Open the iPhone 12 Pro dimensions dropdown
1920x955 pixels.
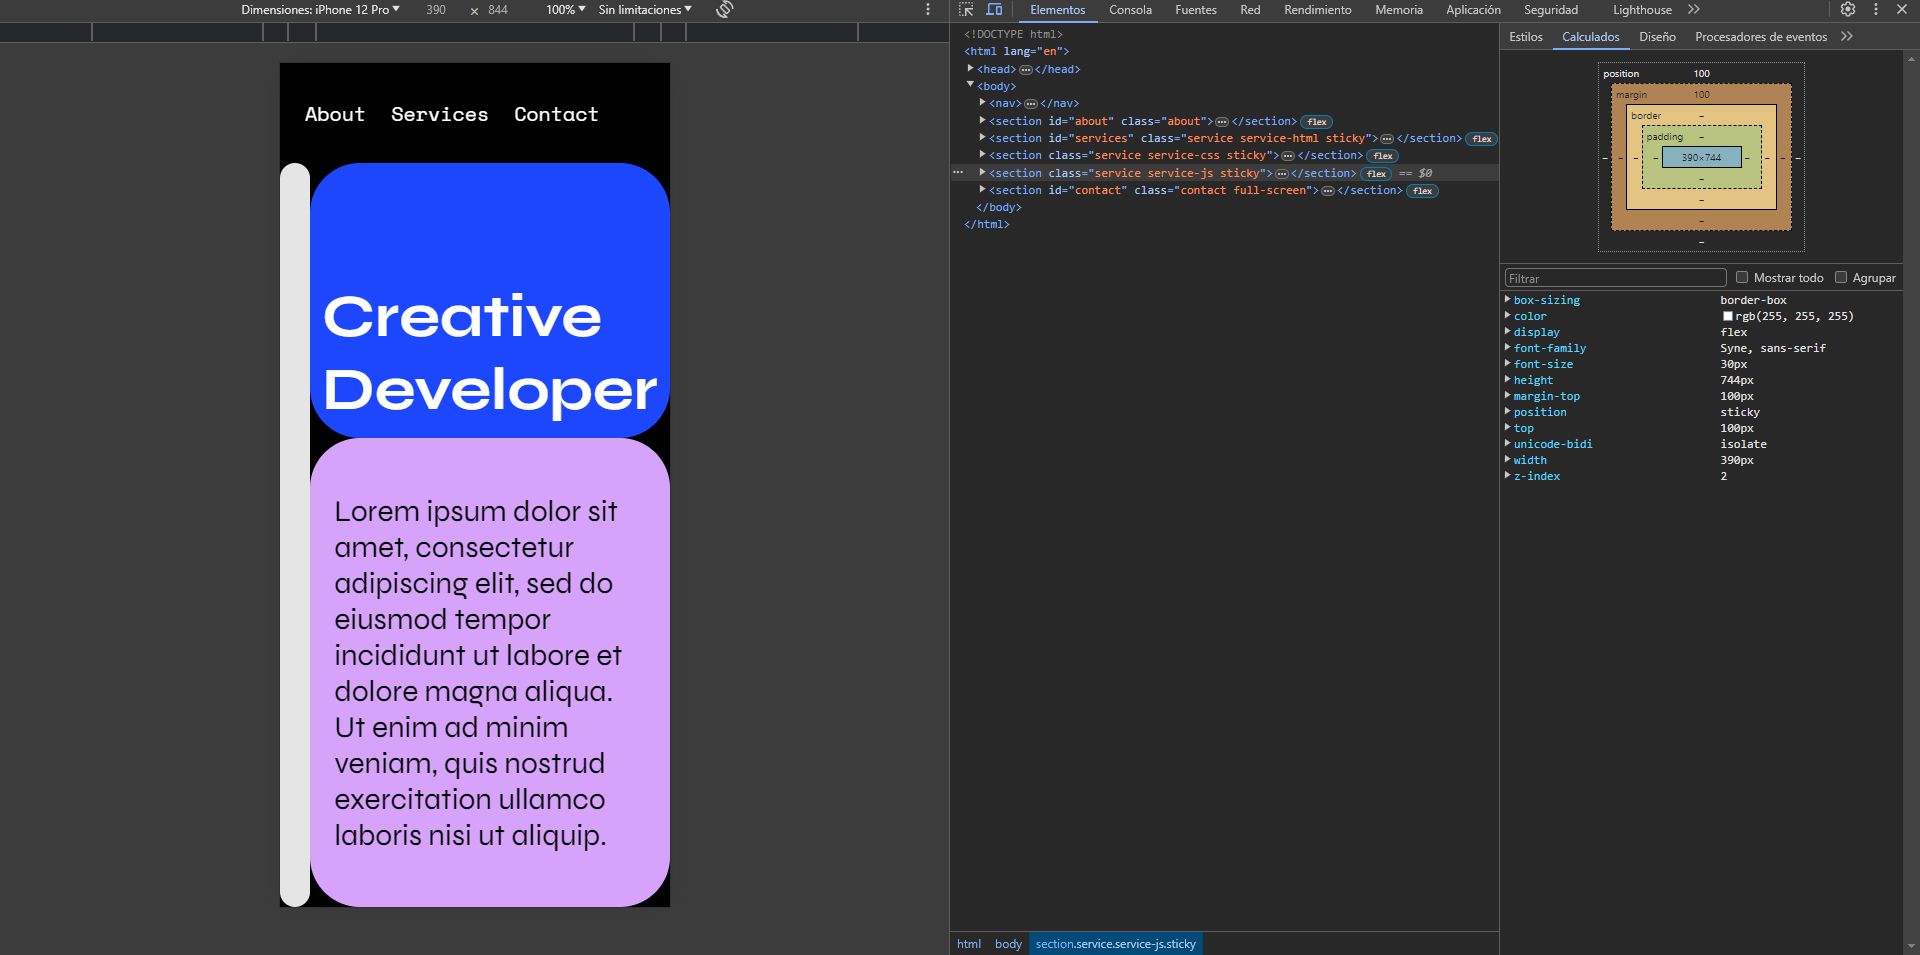click(320, 10)
